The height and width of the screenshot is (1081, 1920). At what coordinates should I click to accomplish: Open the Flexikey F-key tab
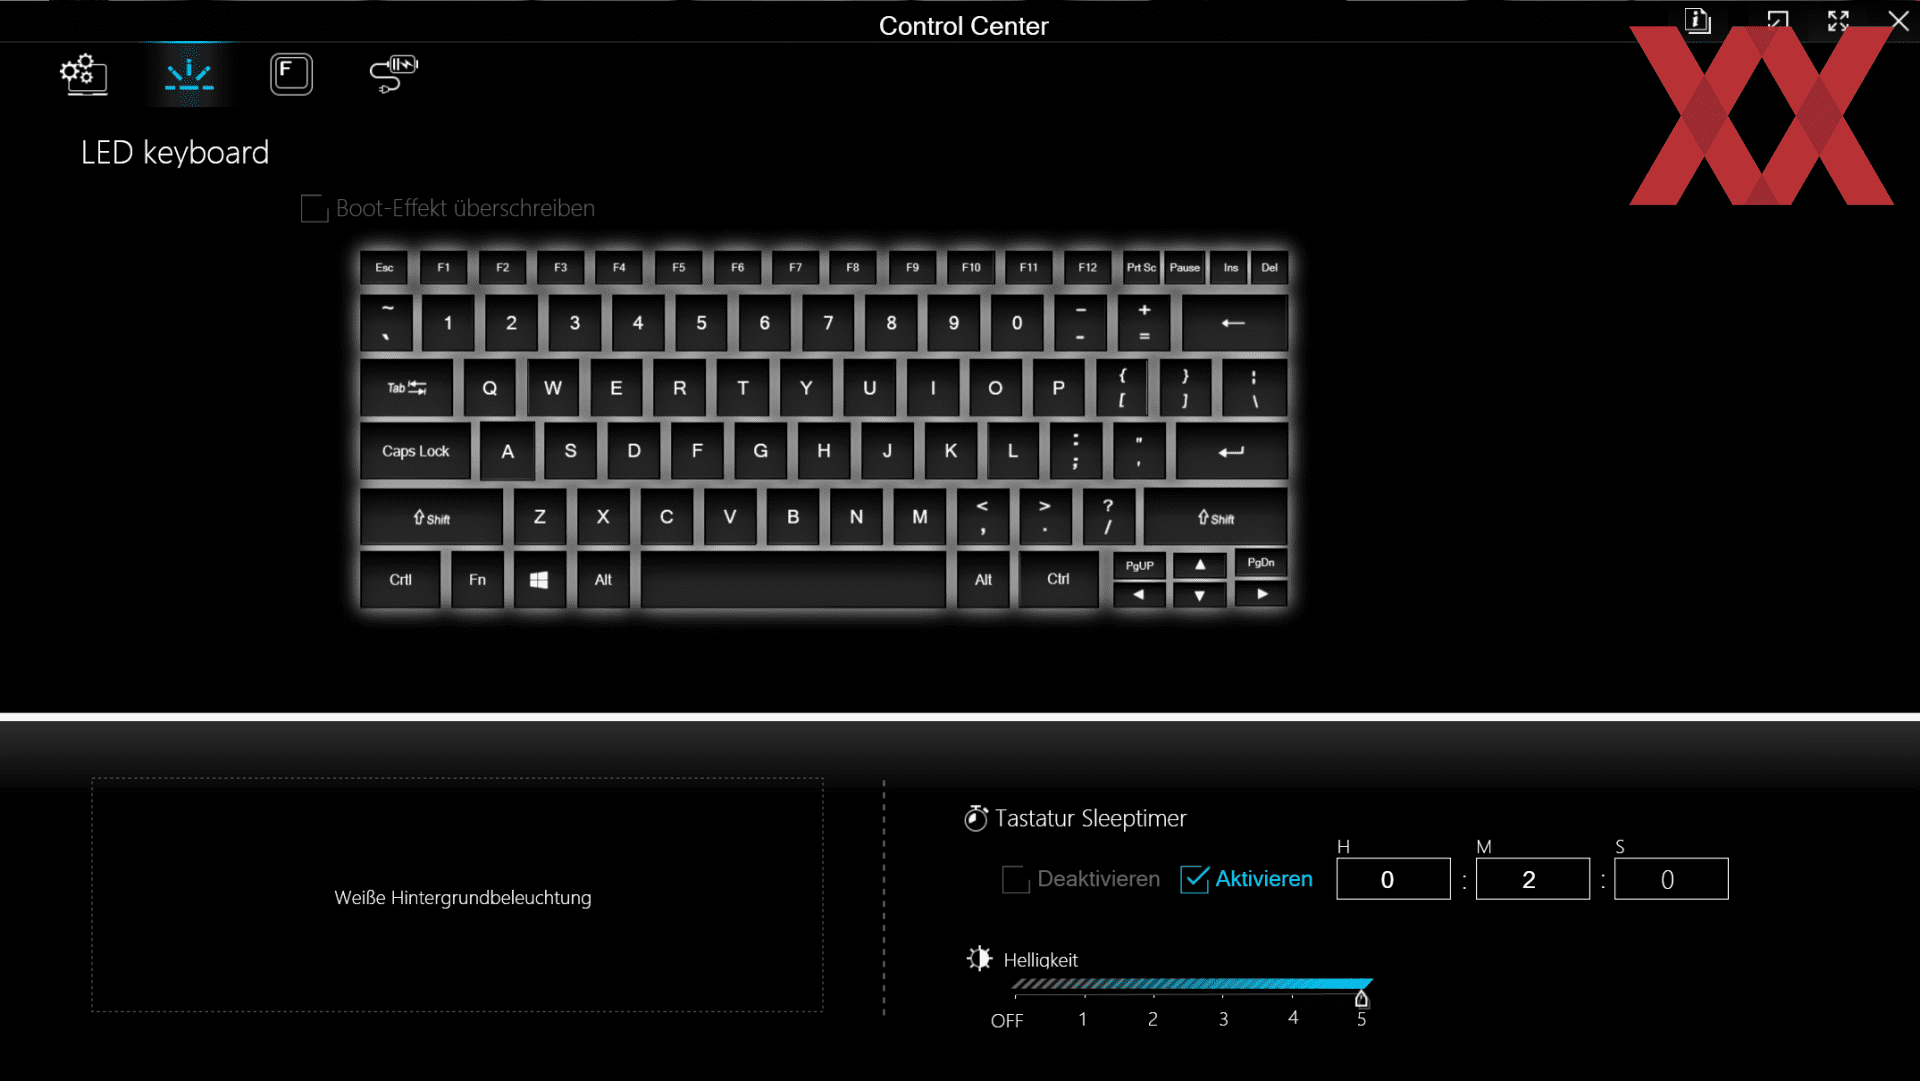tap(291, 74)
